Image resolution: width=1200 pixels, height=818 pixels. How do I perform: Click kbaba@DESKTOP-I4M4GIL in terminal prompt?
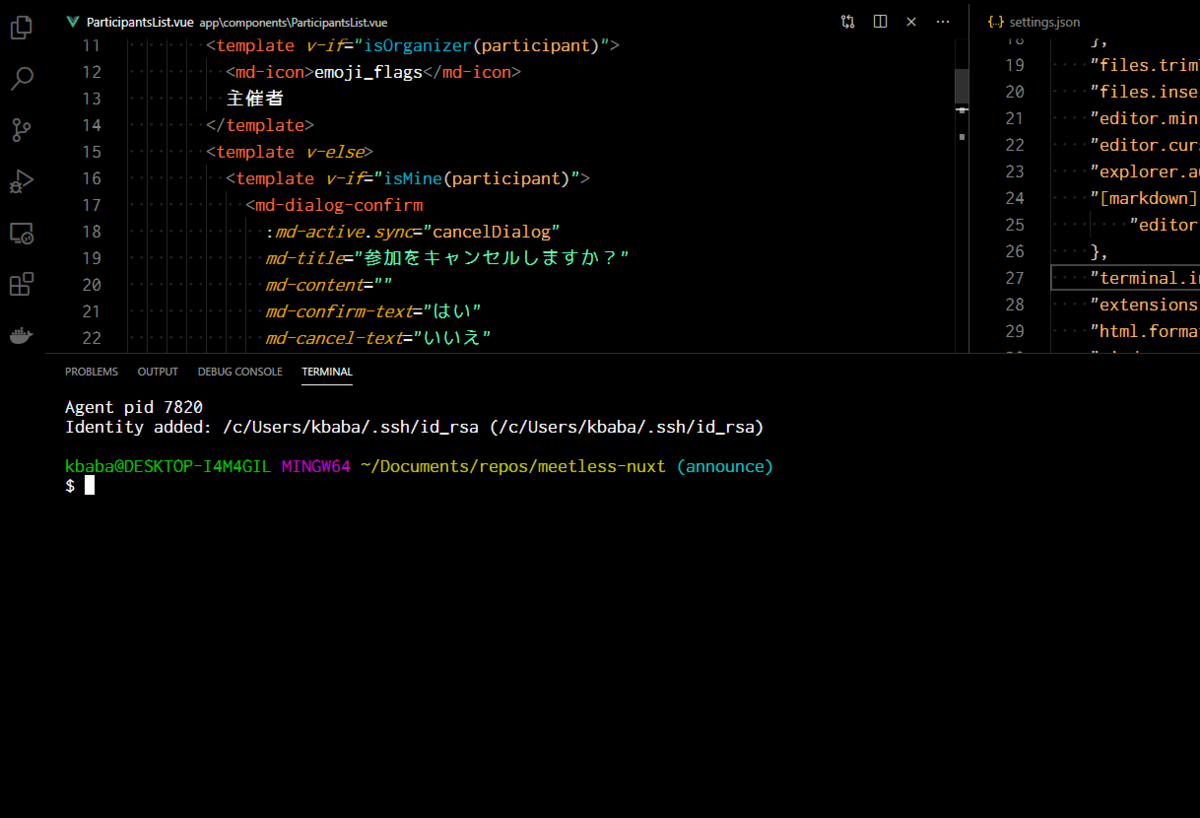tap(168, 467)
